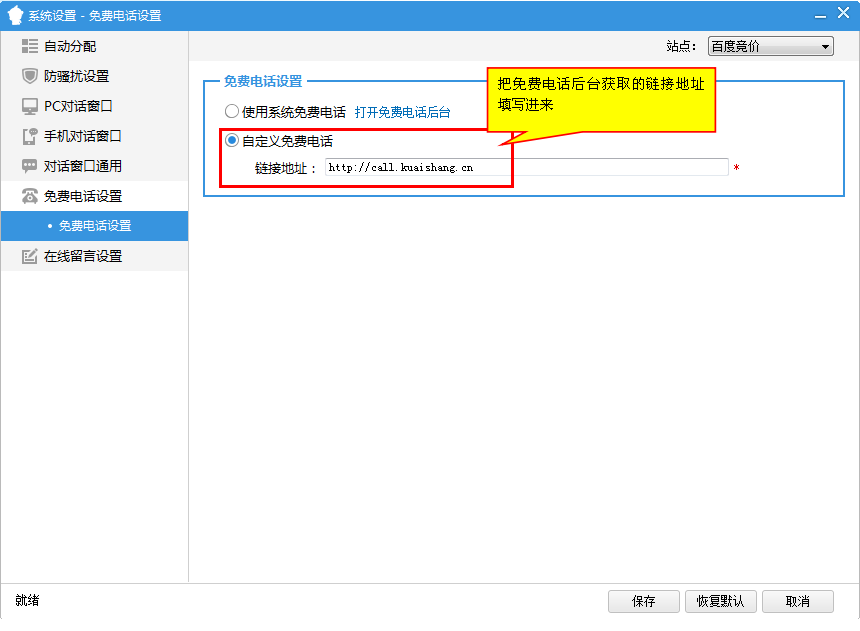The height and width of the screenshot is (631, 860).
Task: Click the 自动分配 grid icon in sidebar
Action: 30,46
